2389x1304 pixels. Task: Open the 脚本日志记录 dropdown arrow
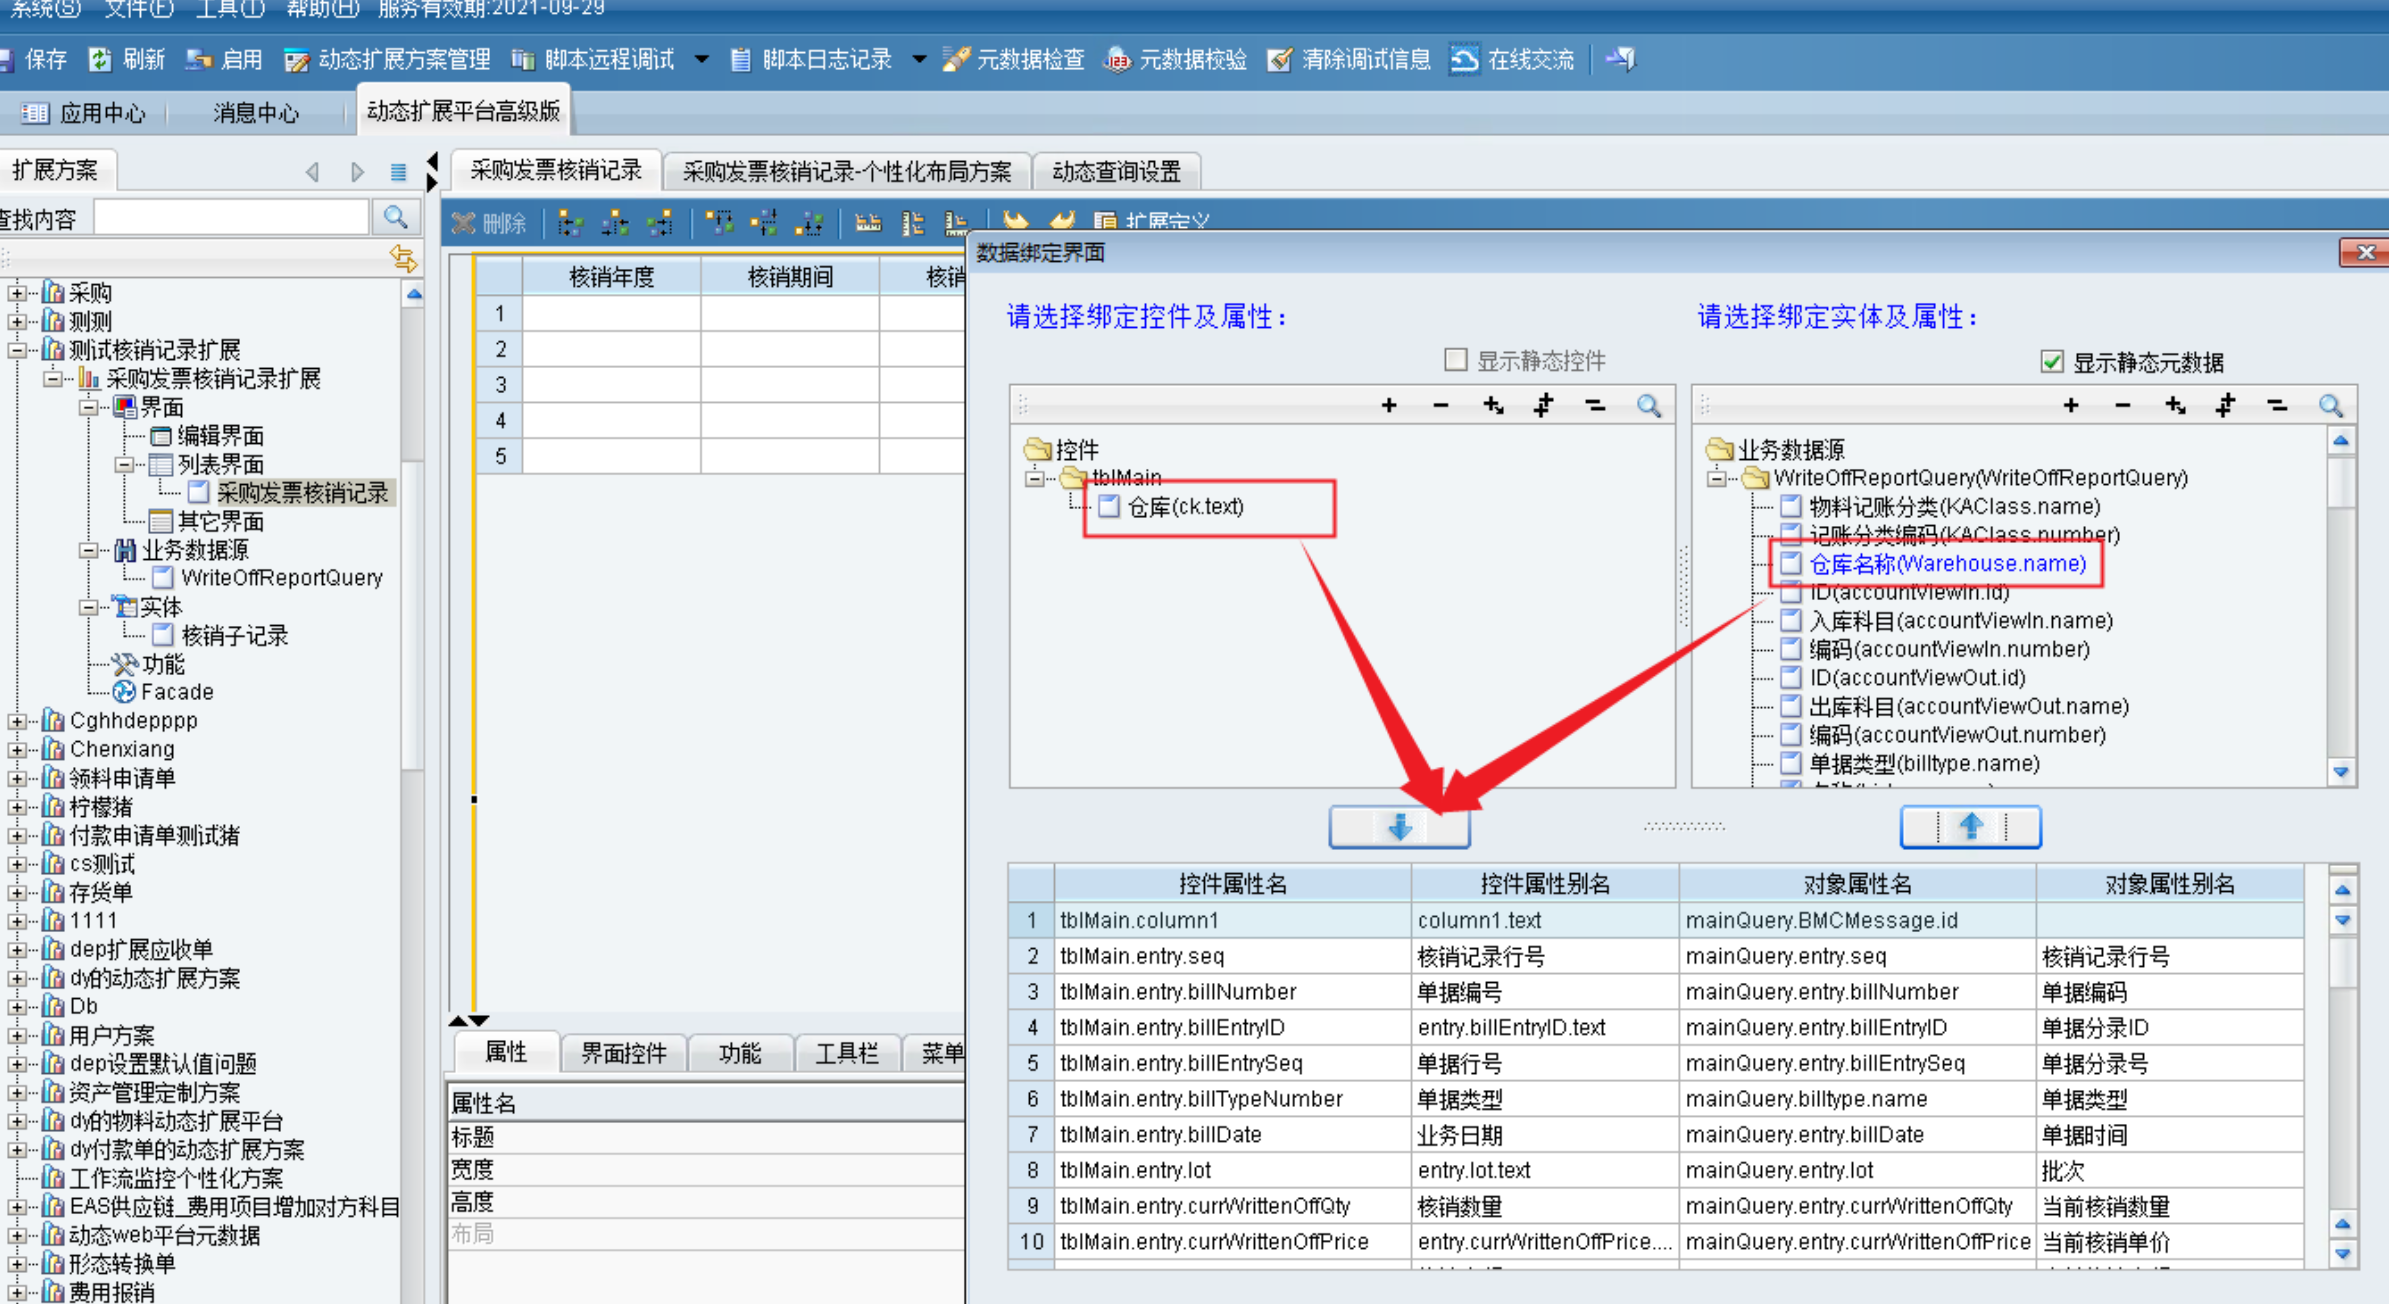(919, 60)
